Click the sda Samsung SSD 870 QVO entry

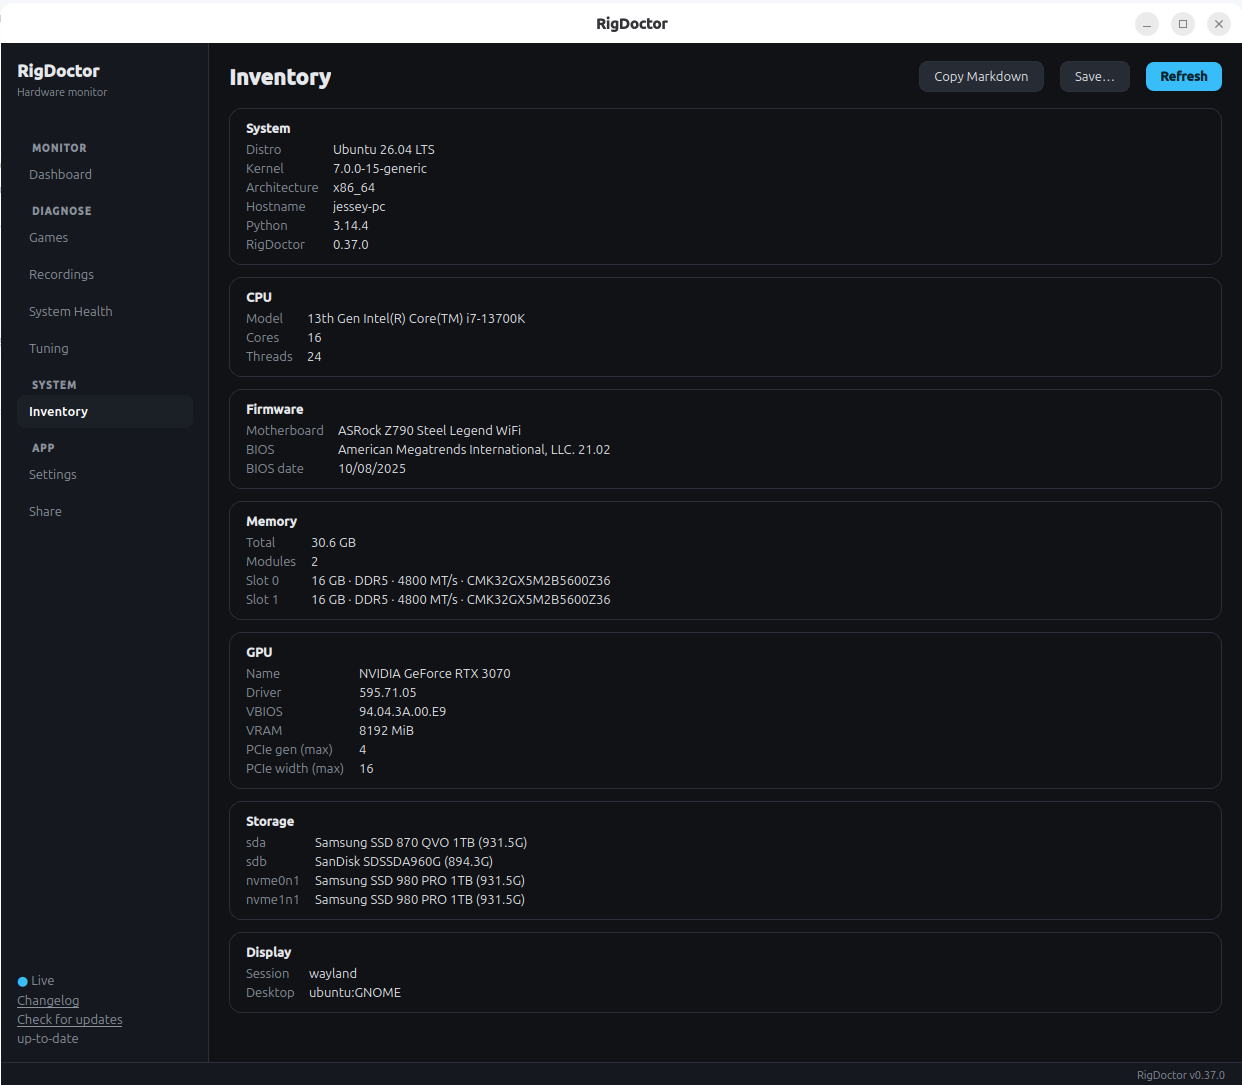tap(421, 842)
